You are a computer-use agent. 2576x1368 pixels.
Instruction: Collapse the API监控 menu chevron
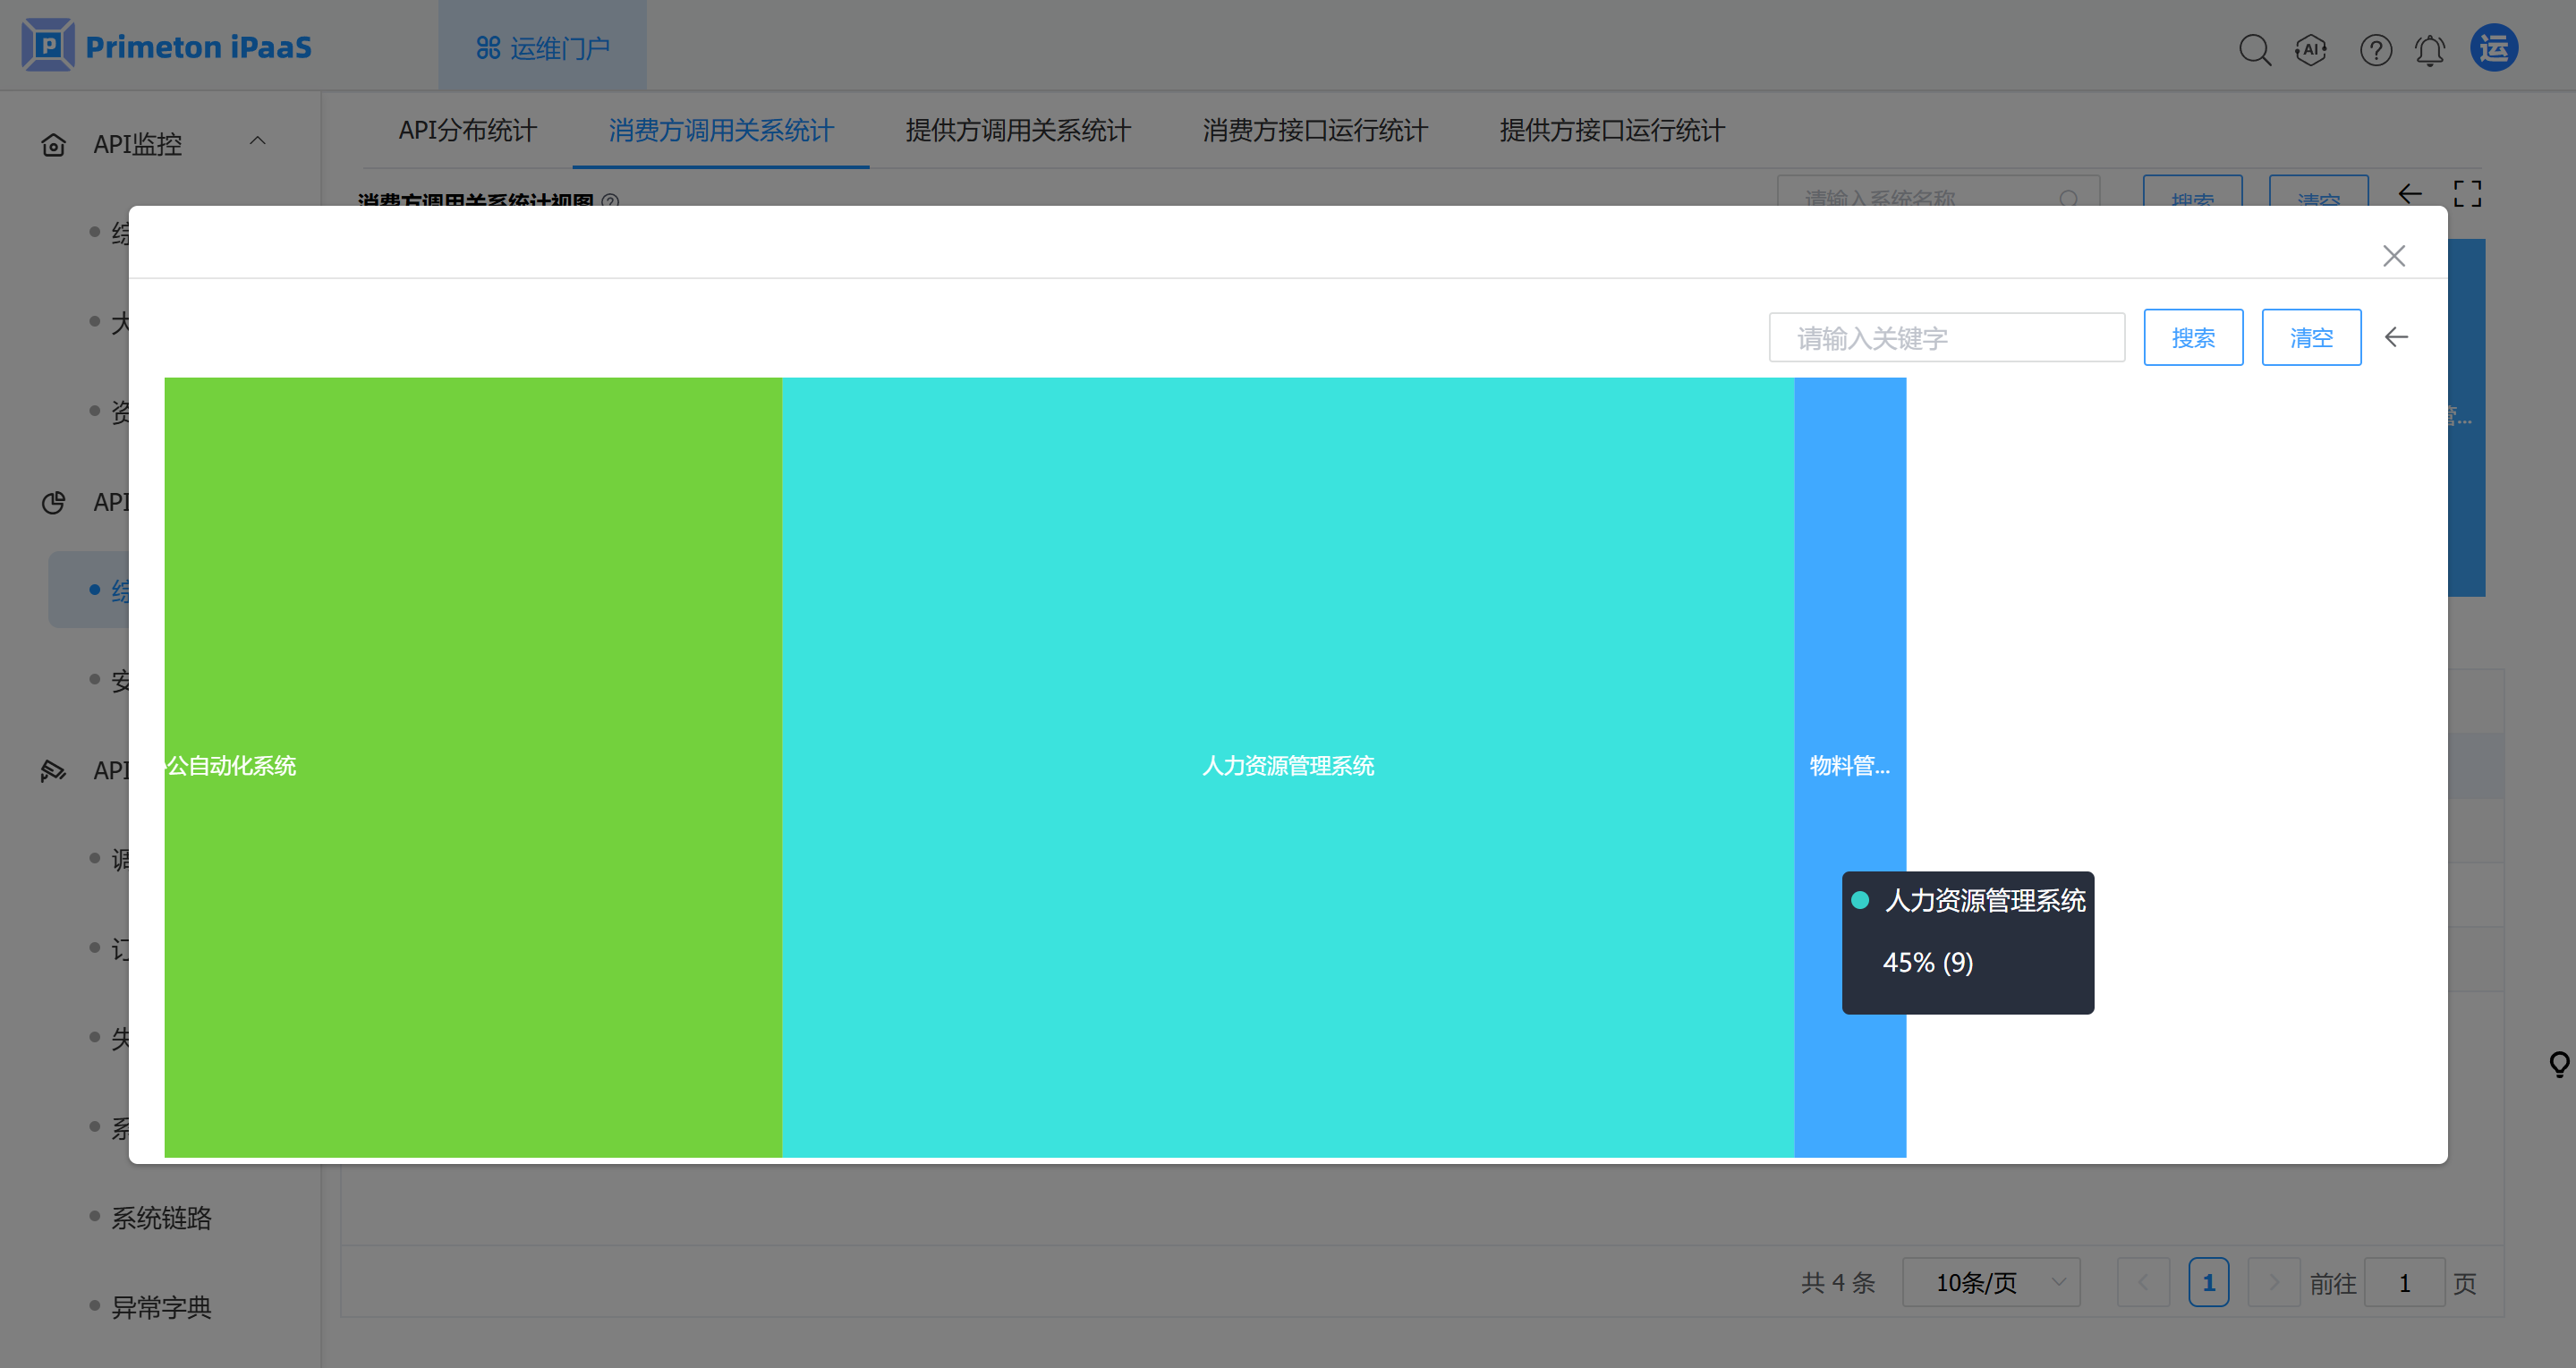[x=257, y=142]
